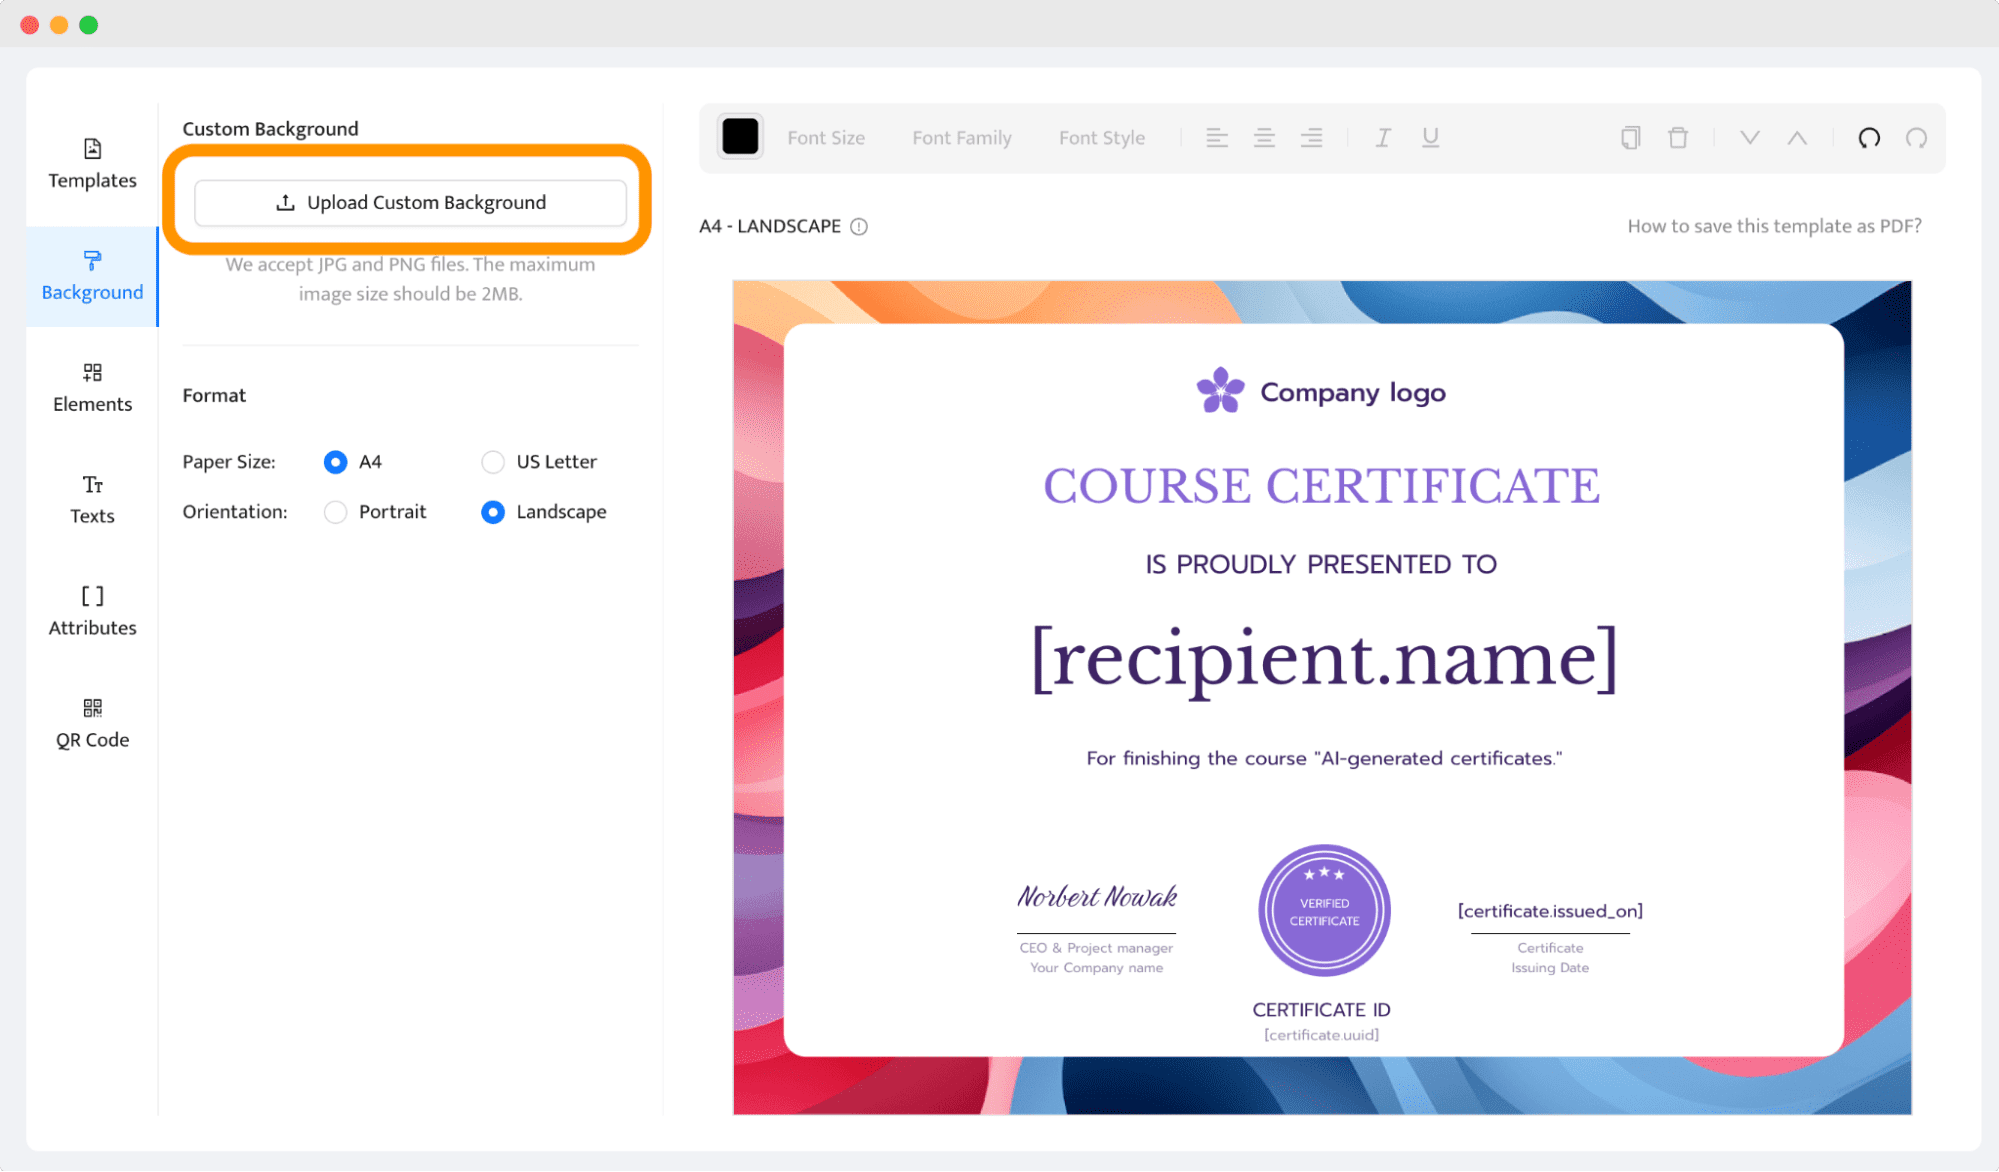Toggle underline formatting
The image size is (1999, 1172).
(x=1431, y=138)
